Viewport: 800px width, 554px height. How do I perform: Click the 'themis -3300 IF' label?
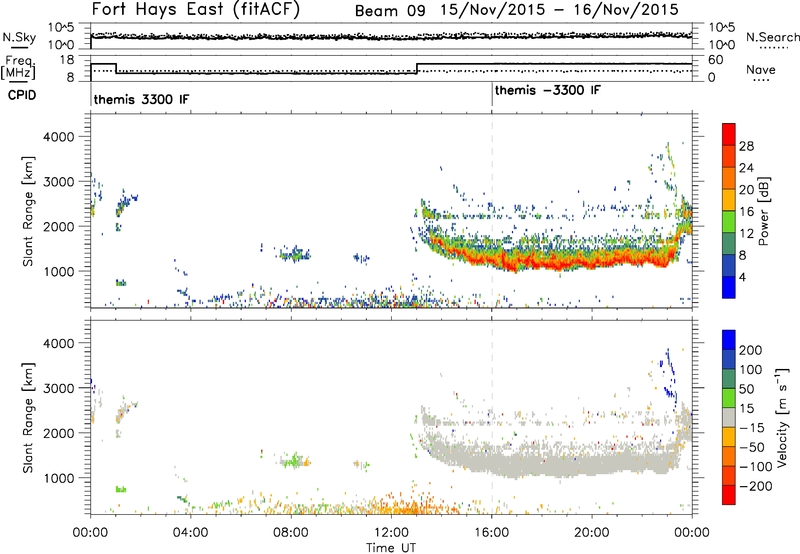point(547,90)
